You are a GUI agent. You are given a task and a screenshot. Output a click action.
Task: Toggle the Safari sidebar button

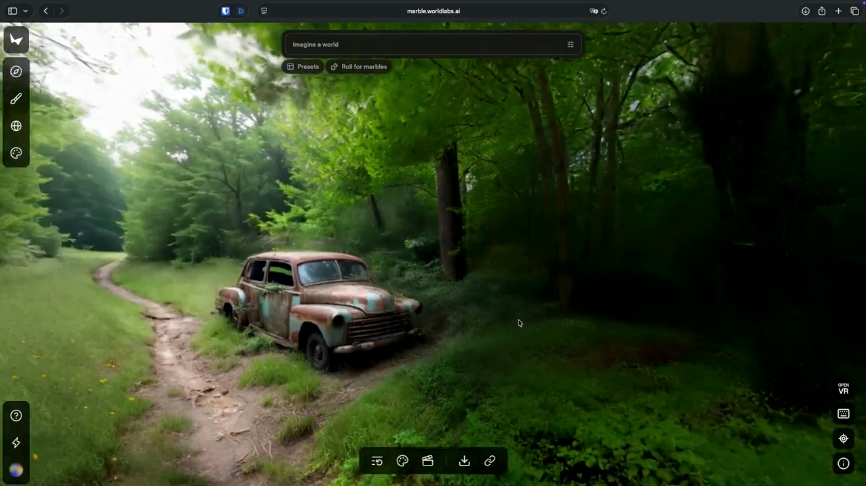(12, 11)
